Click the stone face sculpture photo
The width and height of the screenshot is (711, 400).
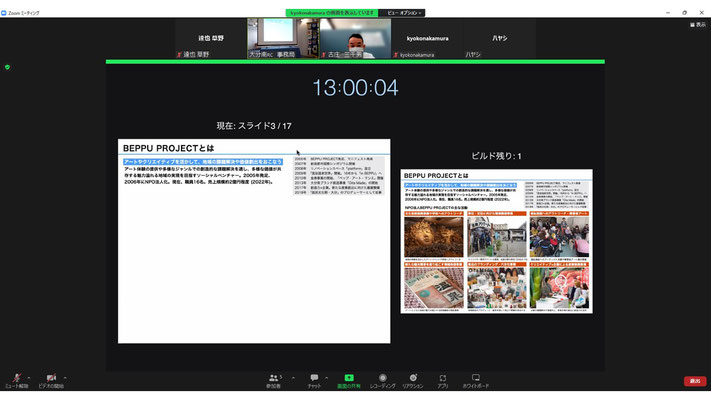(x=434, y=237)
